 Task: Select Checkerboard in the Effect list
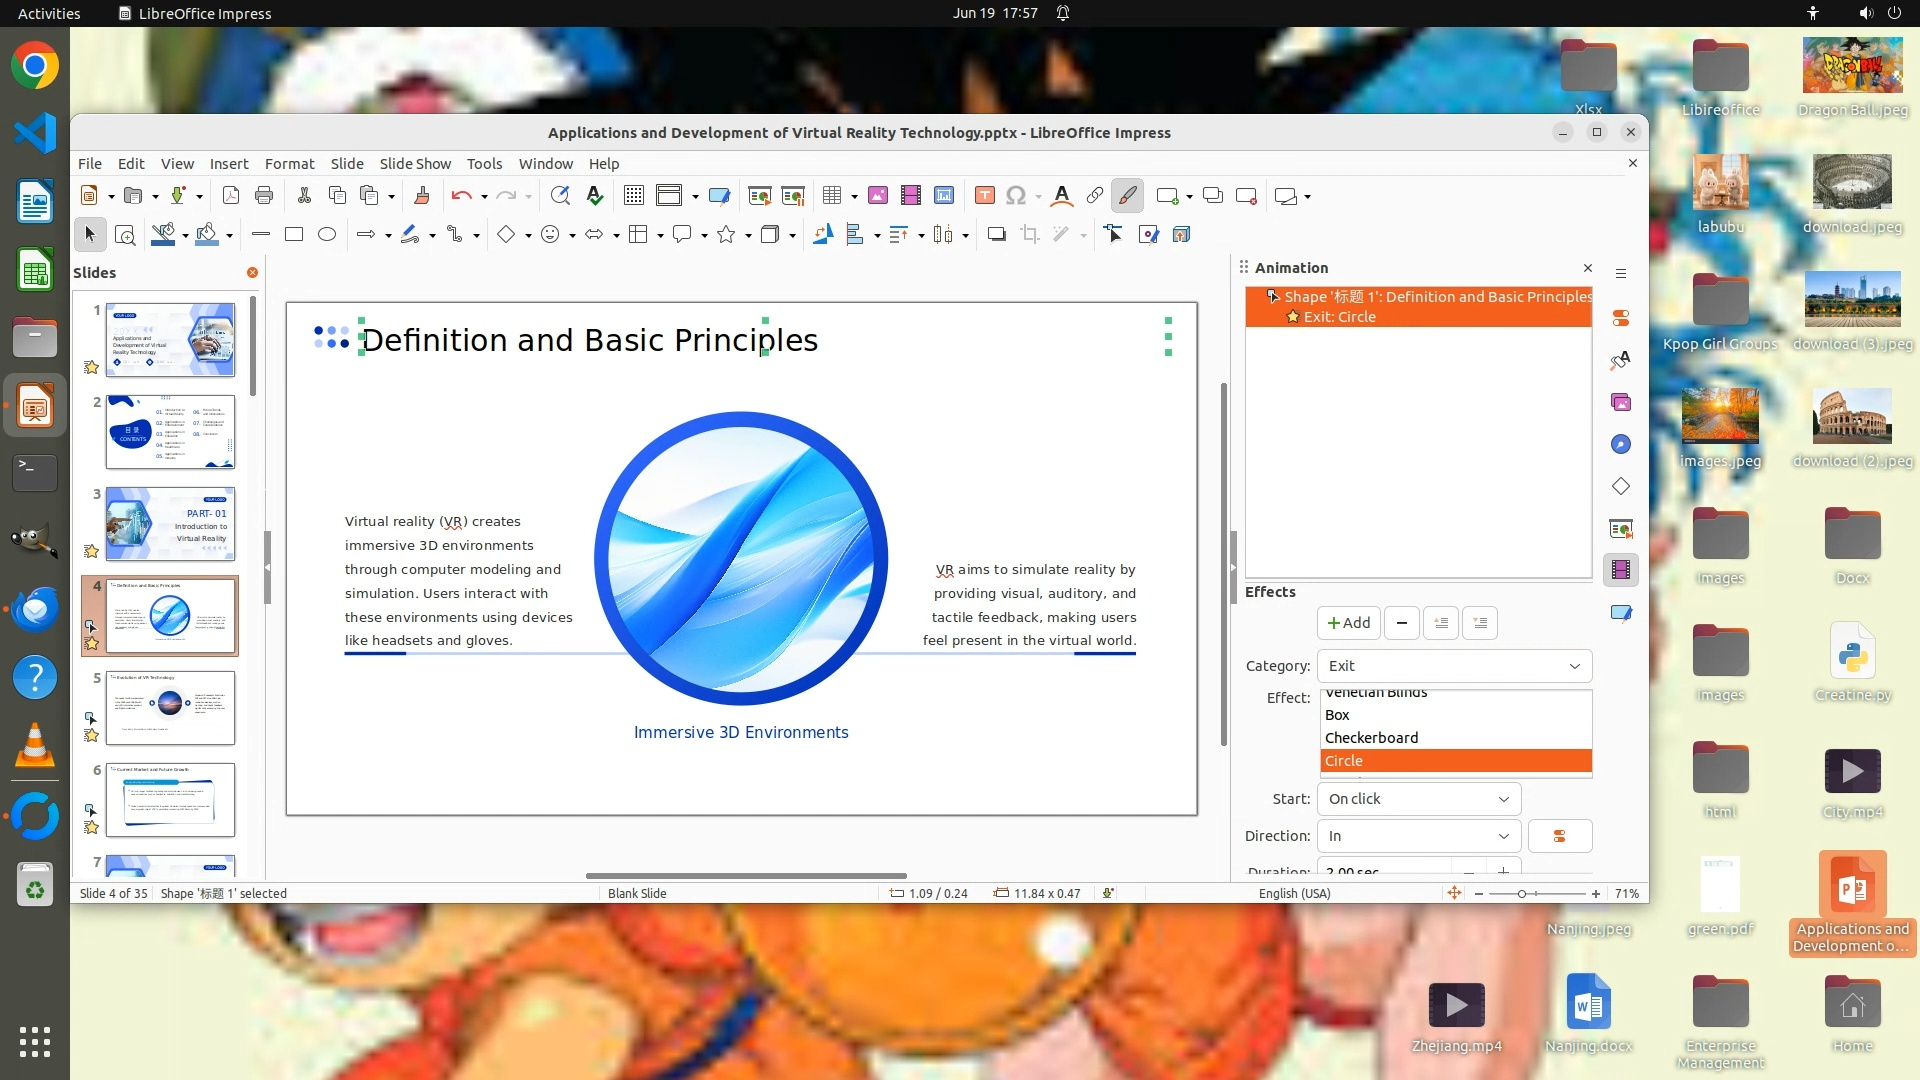click(x=1371, y=738)
